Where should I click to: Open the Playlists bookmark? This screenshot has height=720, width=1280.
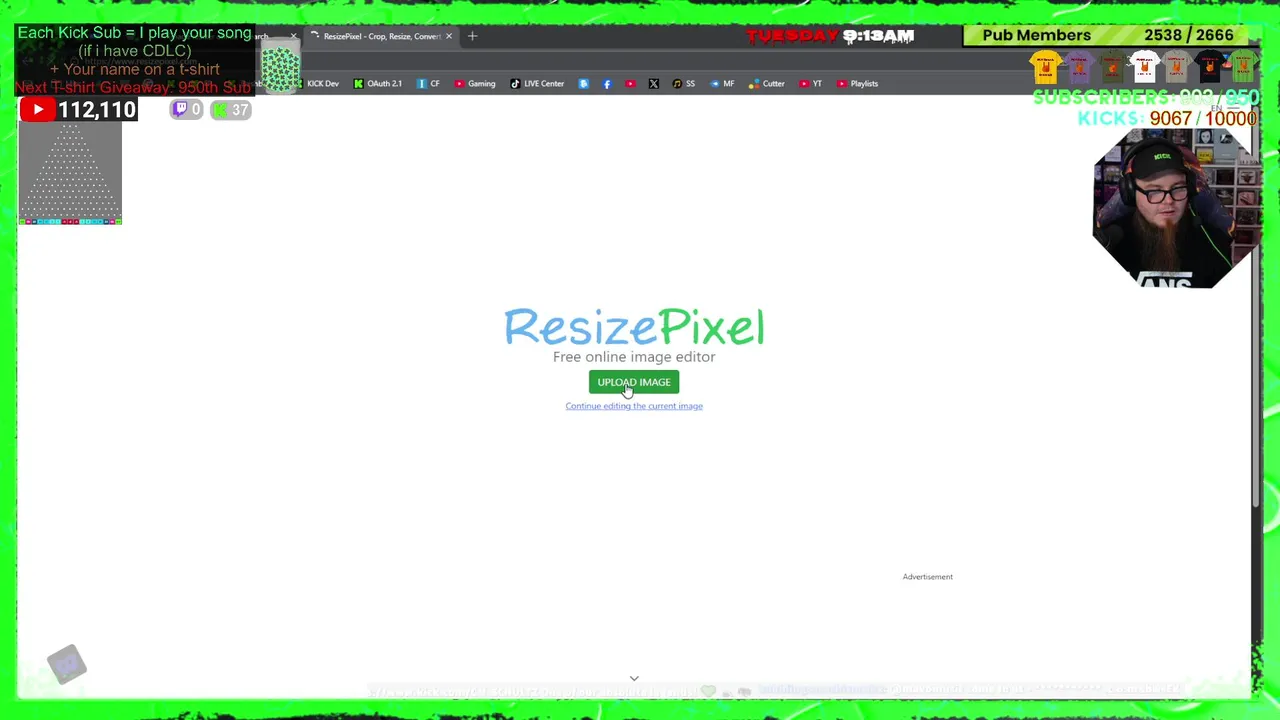point(858,84)
